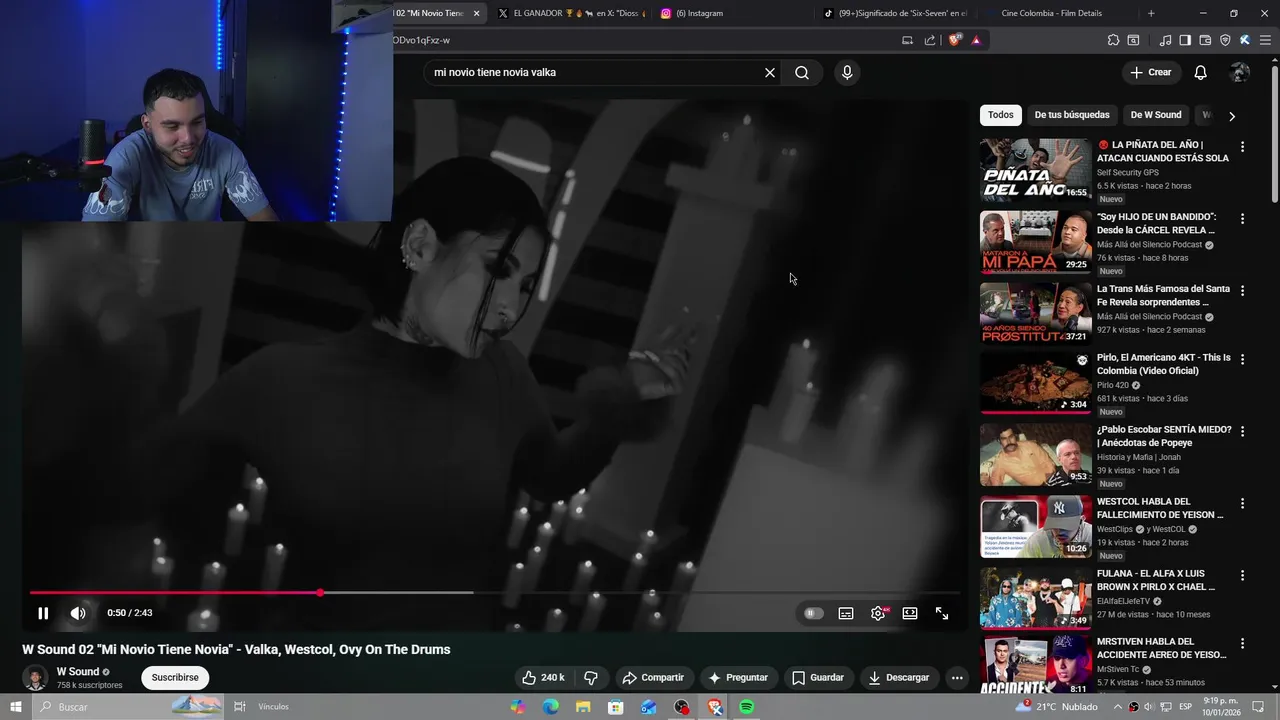Viewport: 1280px width, 720px height.
Task: Open the Brave playlist music note icon
Action: (1165, 40)
